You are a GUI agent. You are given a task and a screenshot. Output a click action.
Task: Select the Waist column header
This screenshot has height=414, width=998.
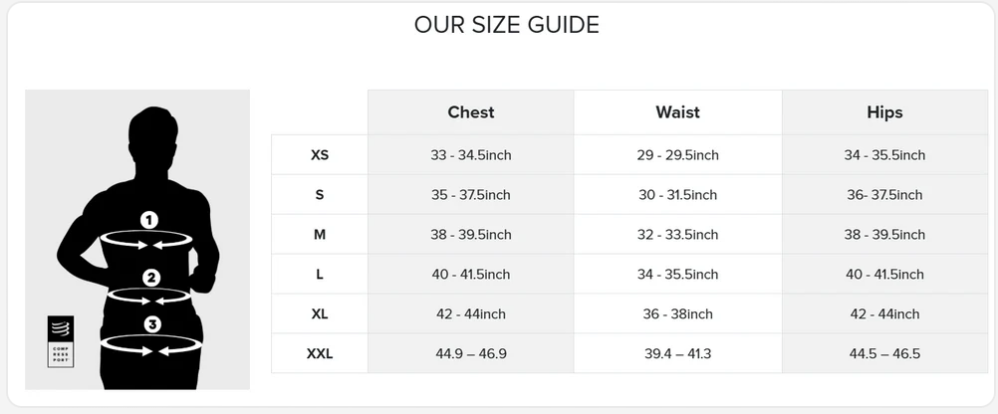(x=678, y=112)
